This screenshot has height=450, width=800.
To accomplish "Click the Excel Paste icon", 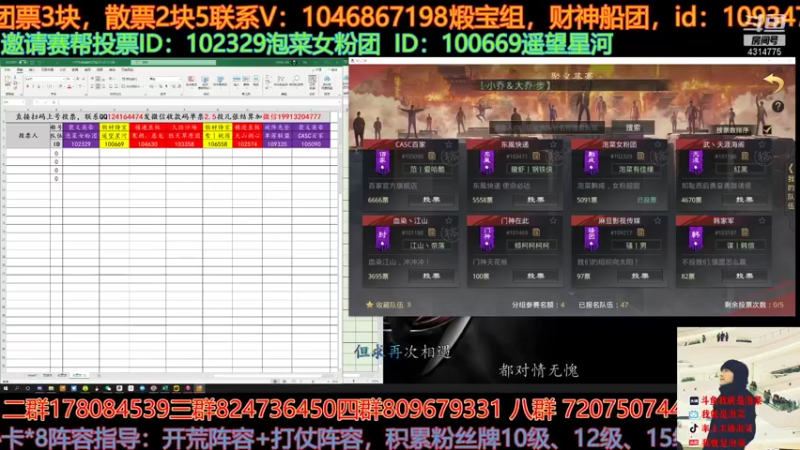I will coord(8,80).
